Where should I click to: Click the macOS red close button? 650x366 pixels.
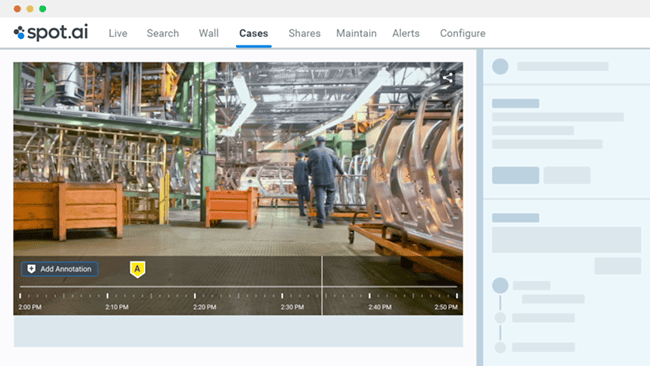click(x=17, y=9)
